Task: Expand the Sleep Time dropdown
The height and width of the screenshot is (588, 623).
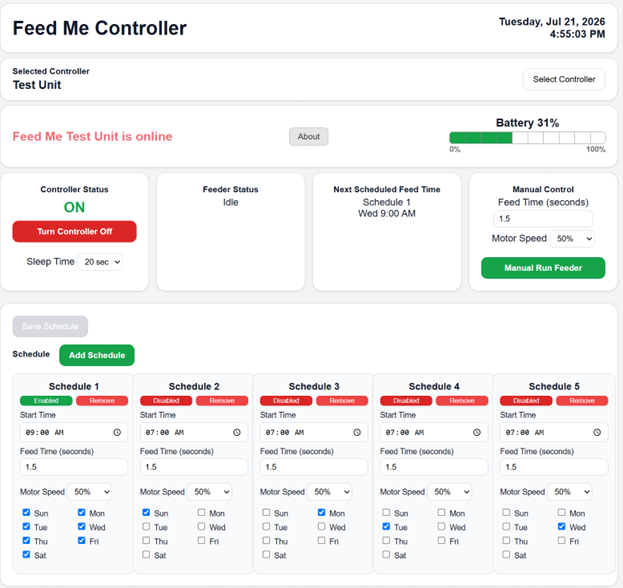Action: [100, 262]
